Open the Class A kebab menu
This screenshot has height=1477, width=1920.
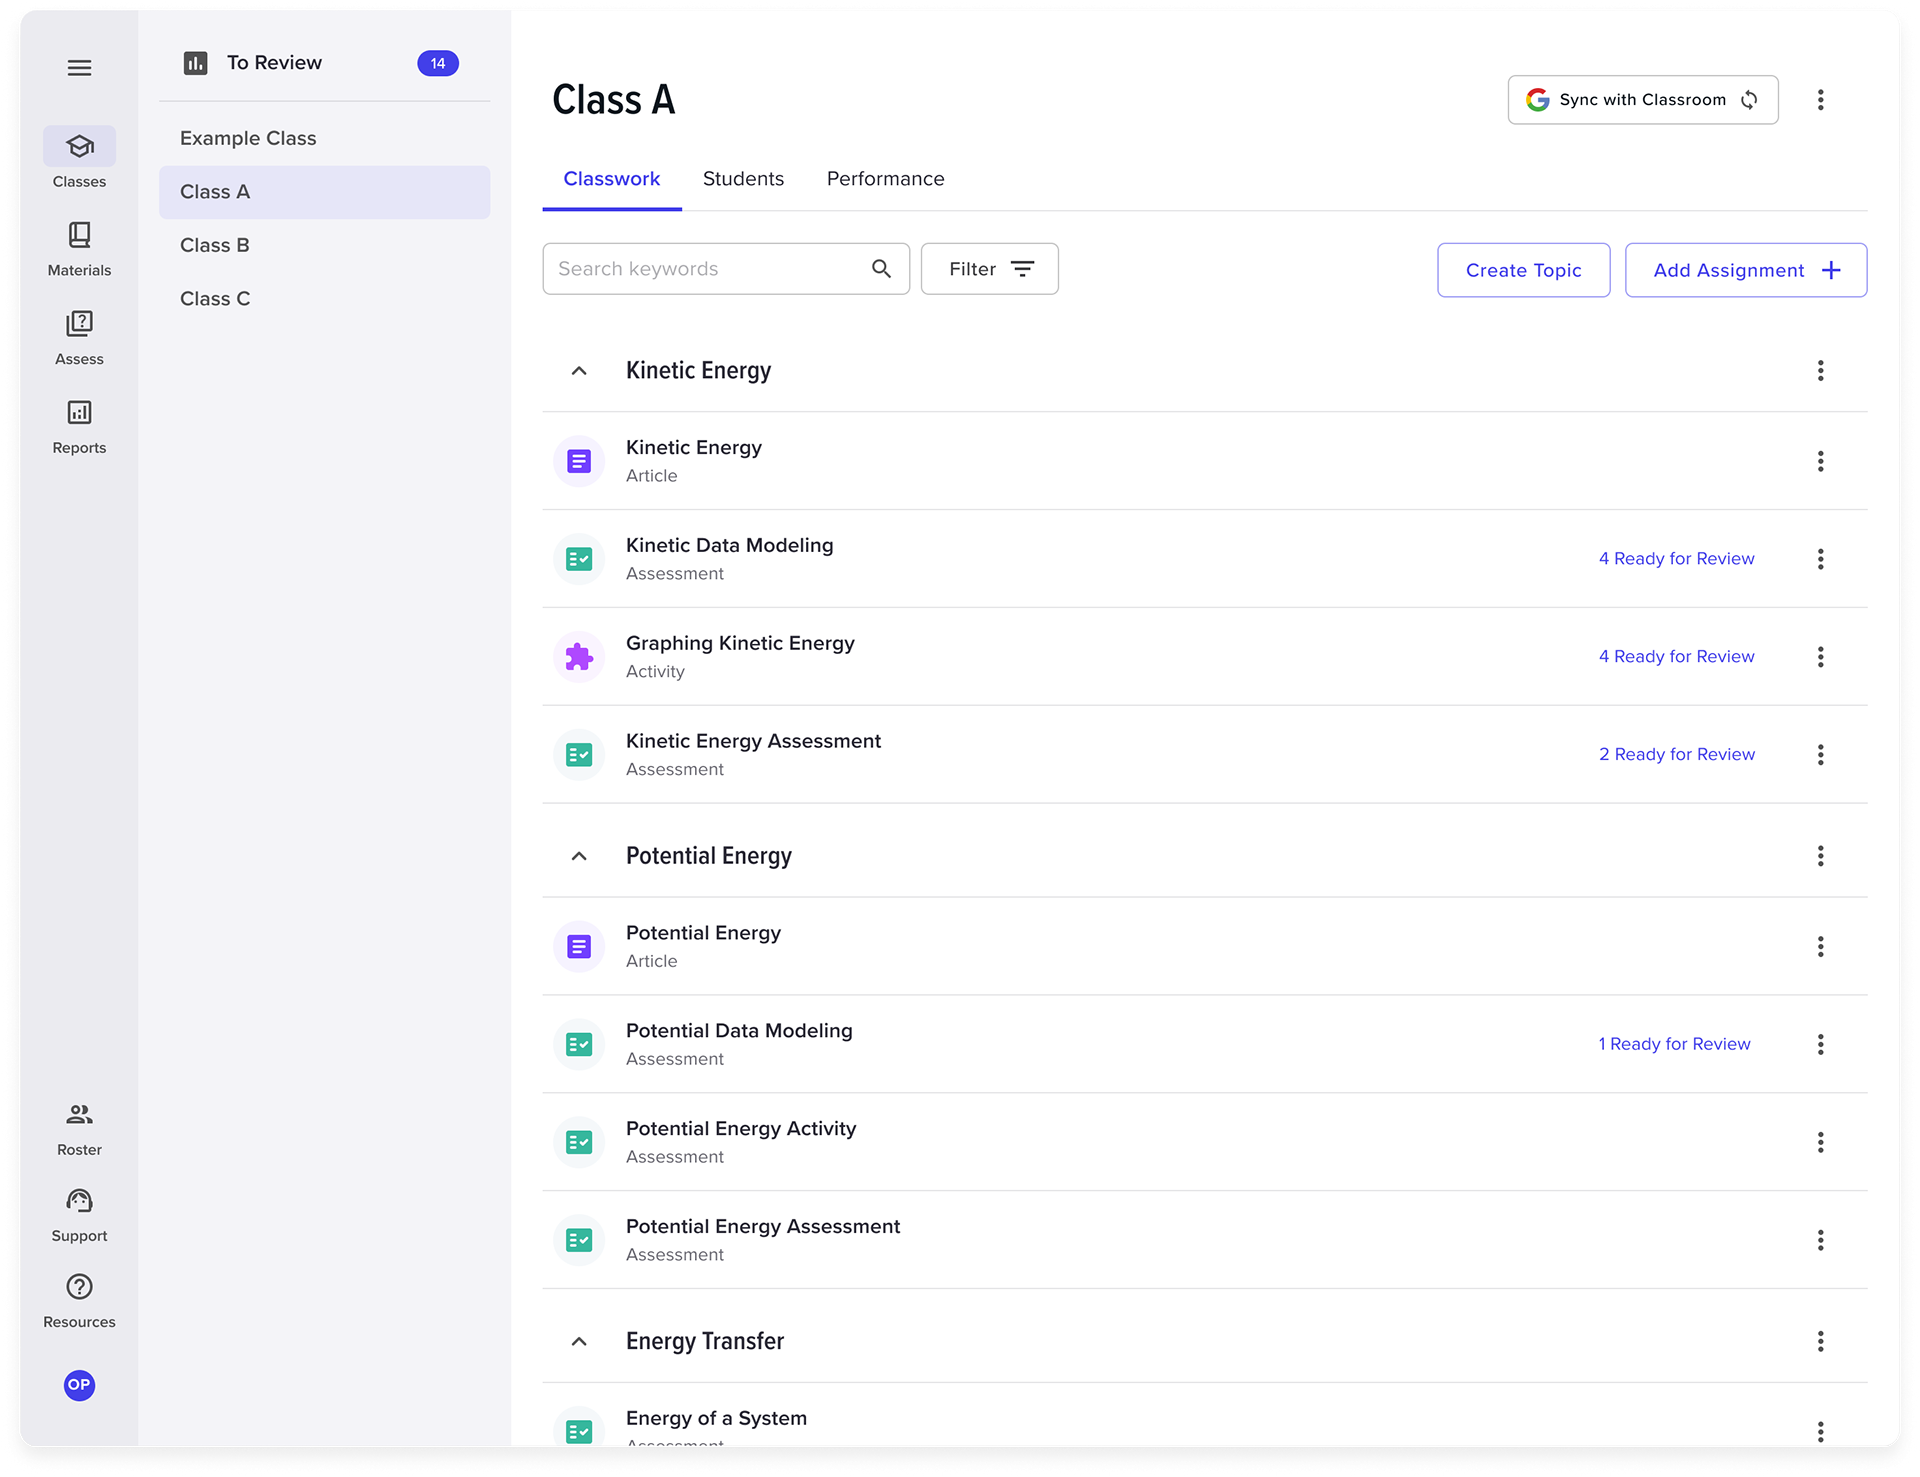1820,100
